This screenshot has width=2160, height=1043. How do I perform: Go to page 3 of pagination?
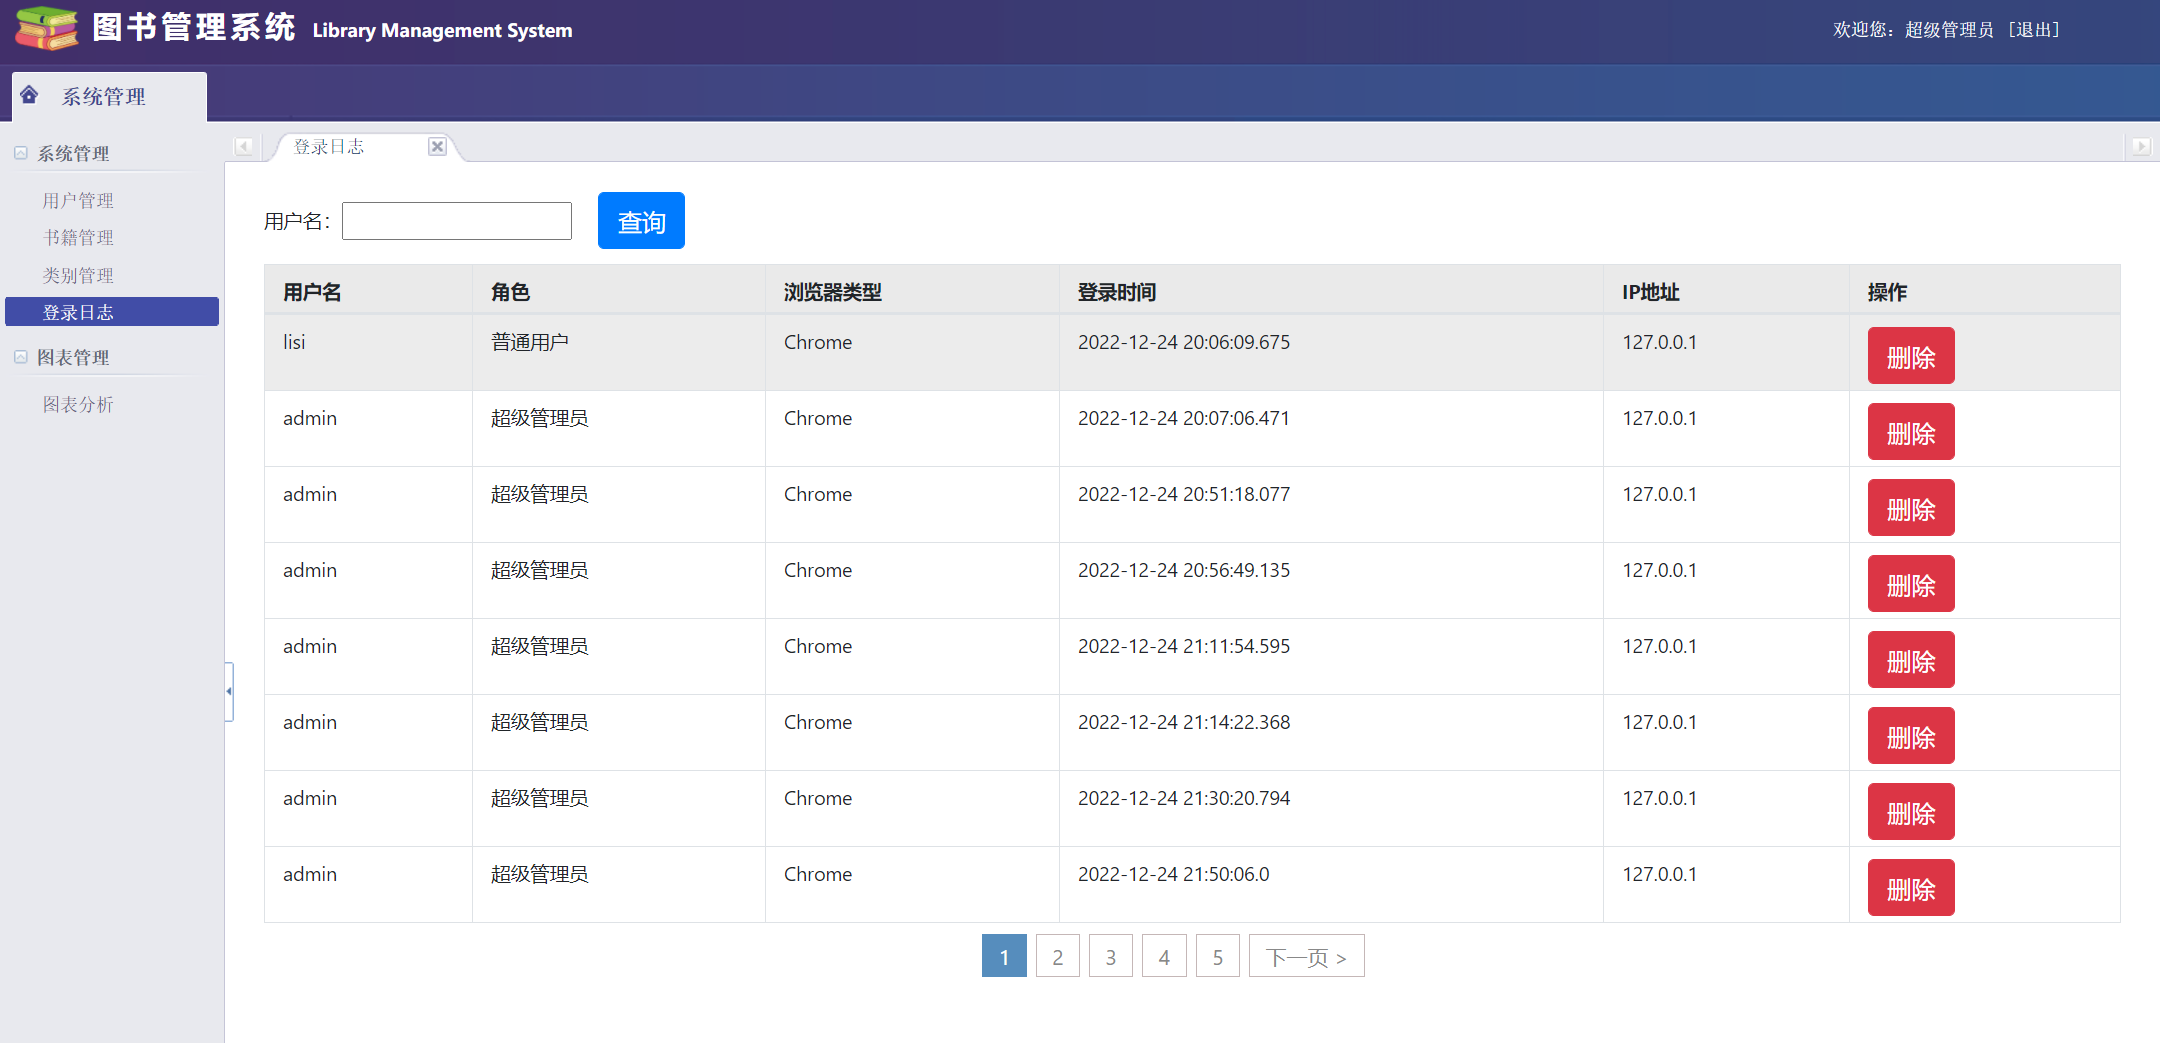click(x=1111, y=956)
